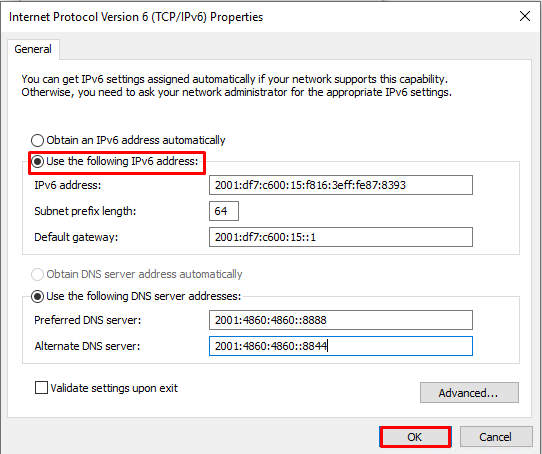Discard changes with the Cancel button
This screenshot has height=454, width=542.
(x=496, y=437)
